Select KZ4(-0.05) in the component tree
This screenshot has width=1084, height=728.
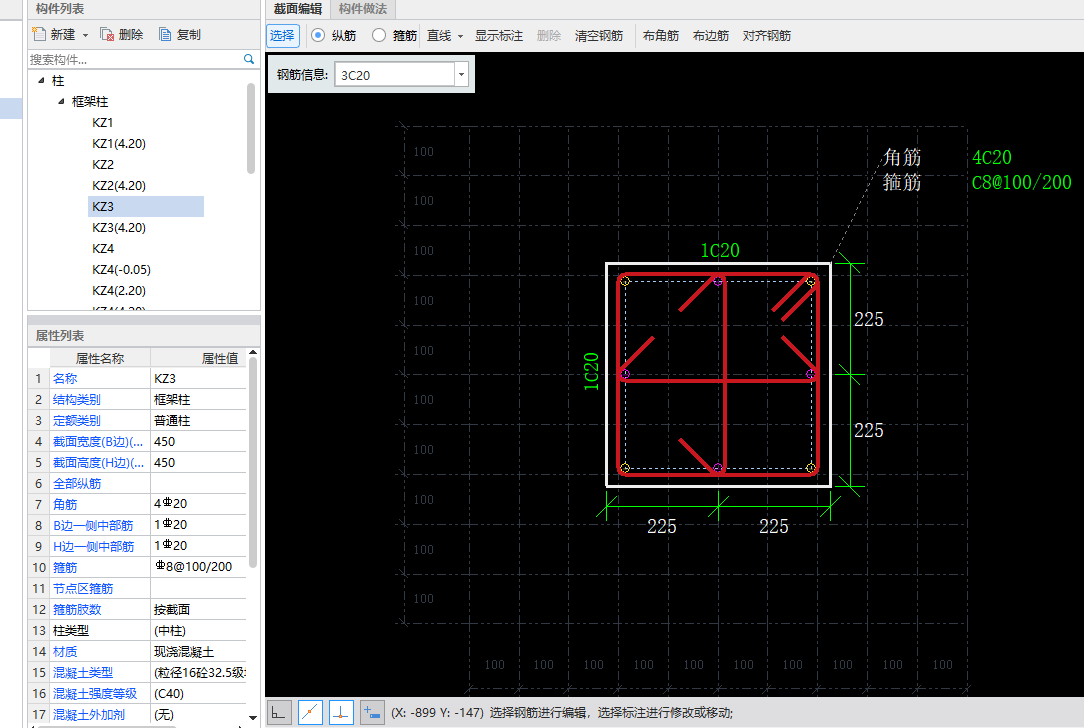[122, 270]
